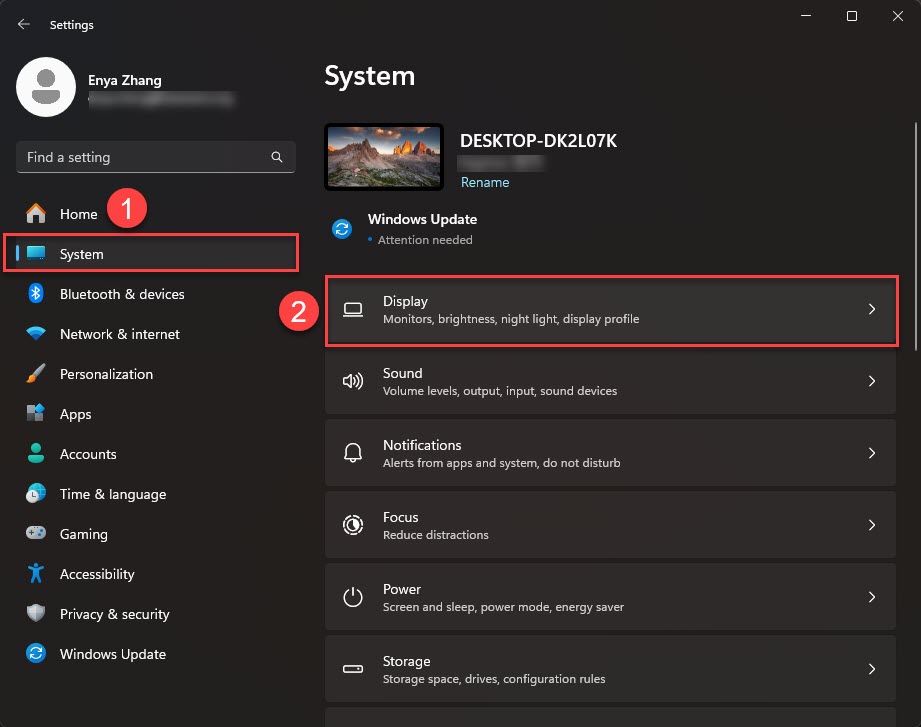
Task: Open Bluetooth & devices settings
Action: pos(124,294)
